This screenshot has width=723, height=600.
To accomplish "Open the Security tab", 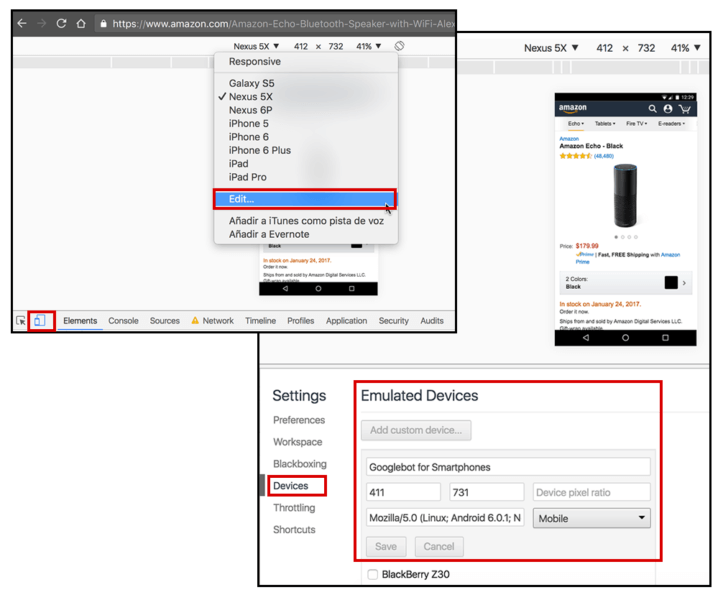I will tap(394, 321).
